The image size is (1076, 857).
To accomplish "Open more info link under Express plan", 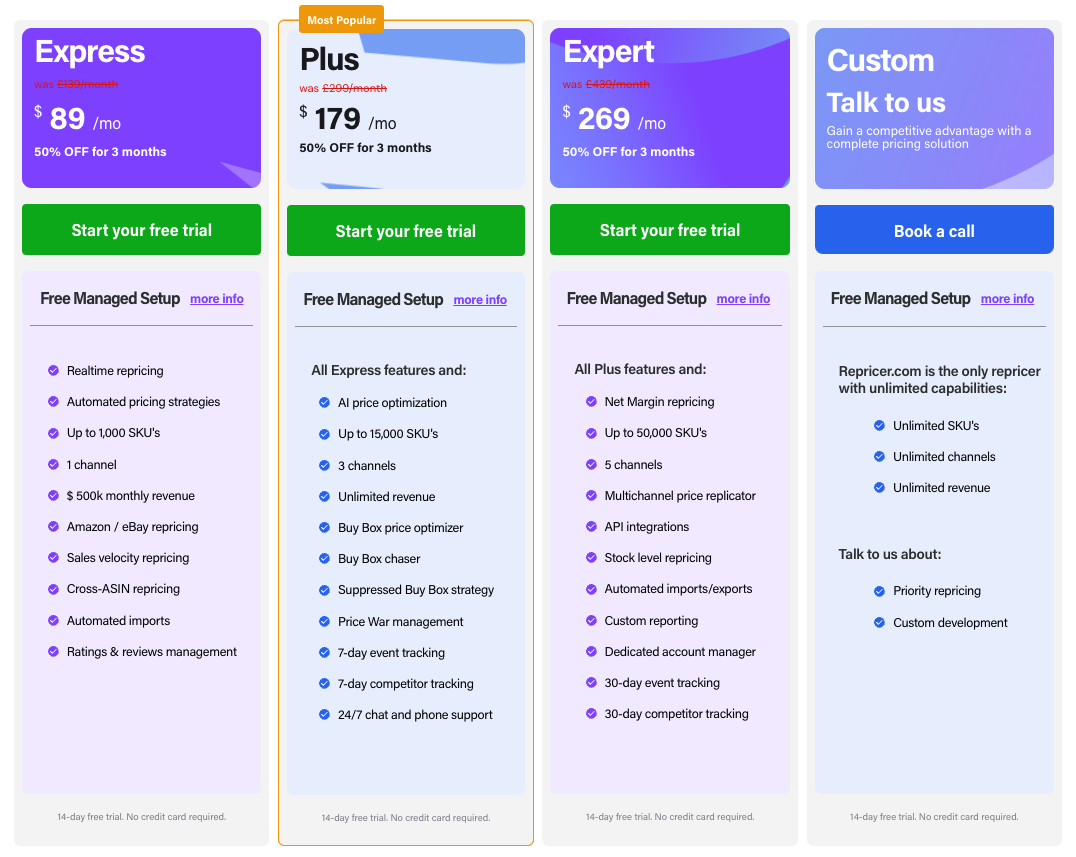I will pos(217,299).
